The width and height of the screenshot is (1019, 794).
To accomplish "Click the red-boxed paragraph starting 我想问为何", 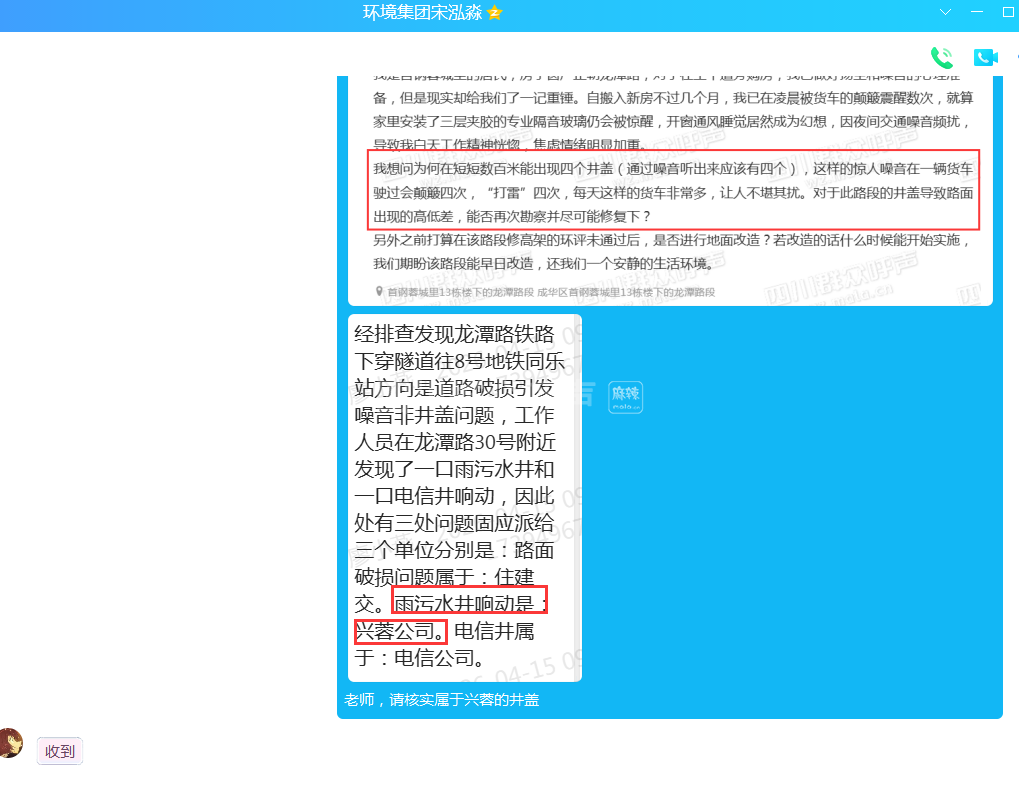I will pos(672,191).
